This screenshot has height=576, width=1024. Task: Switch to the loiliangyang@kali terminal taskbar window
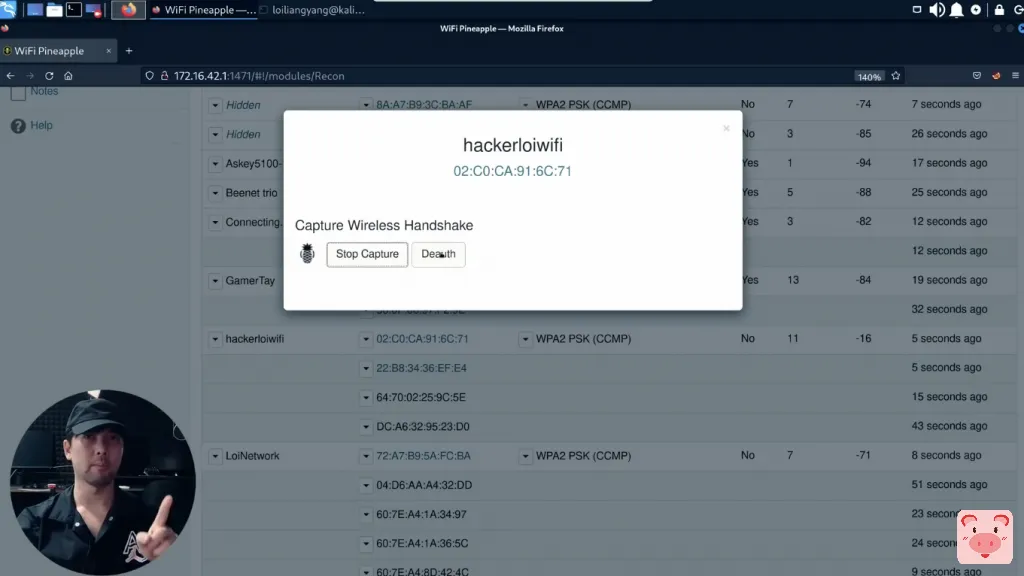pyautogui.click(x=312, y=10)
